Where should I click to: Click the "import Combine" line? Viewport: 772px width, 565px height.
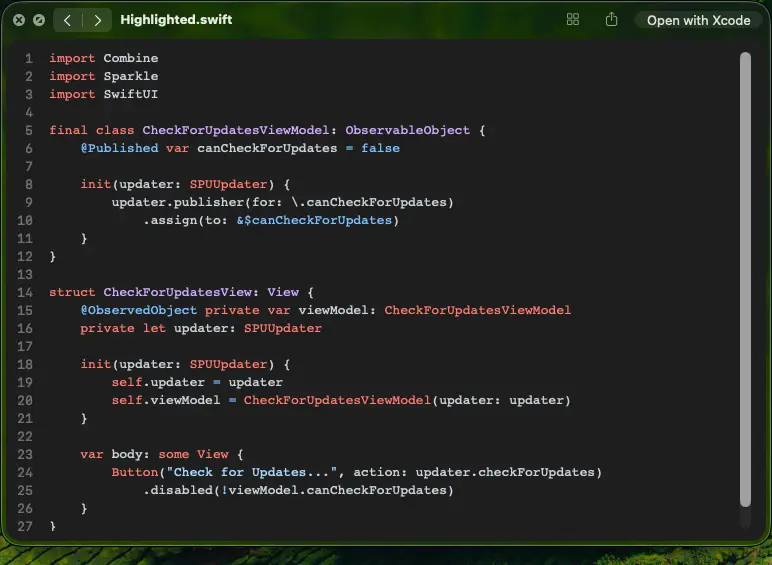(x=103, y=58)
